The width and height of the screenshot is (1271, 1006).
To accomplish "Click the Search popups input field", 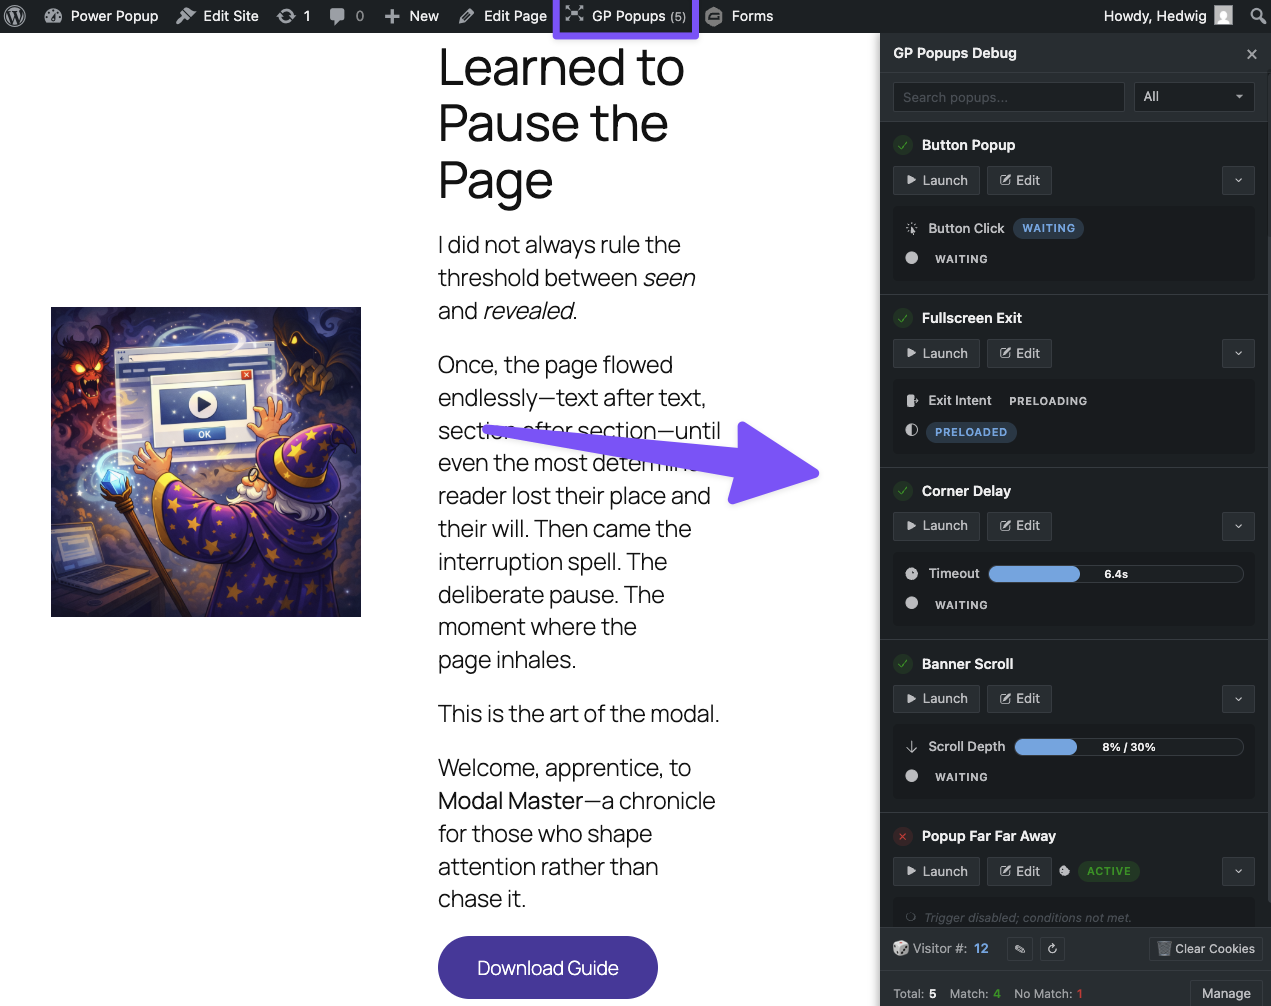I will pyautogui.click(x=1008, y=97).
